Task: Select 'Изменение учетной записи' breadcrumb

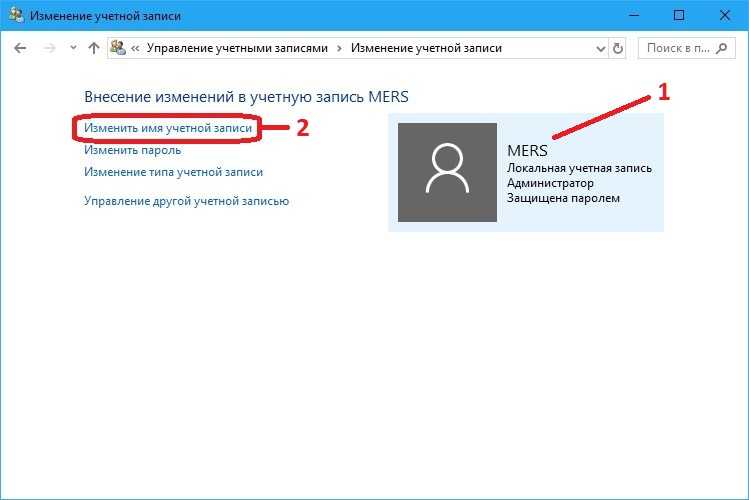Action: [x=426, y=48]
